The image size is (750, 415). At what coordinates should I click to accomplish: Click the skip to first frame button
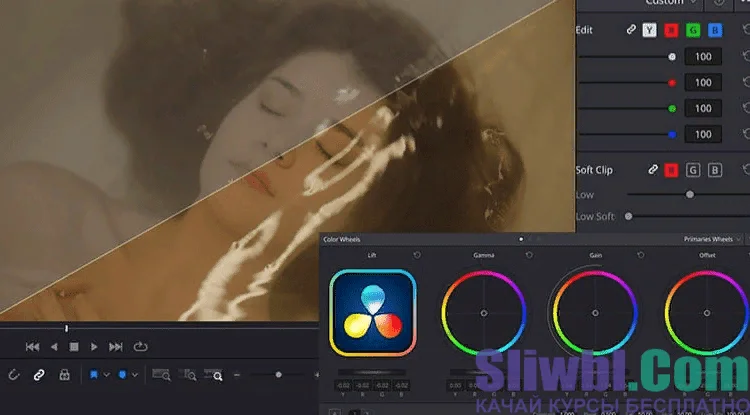pyautogui.click(x=32, y=347)
